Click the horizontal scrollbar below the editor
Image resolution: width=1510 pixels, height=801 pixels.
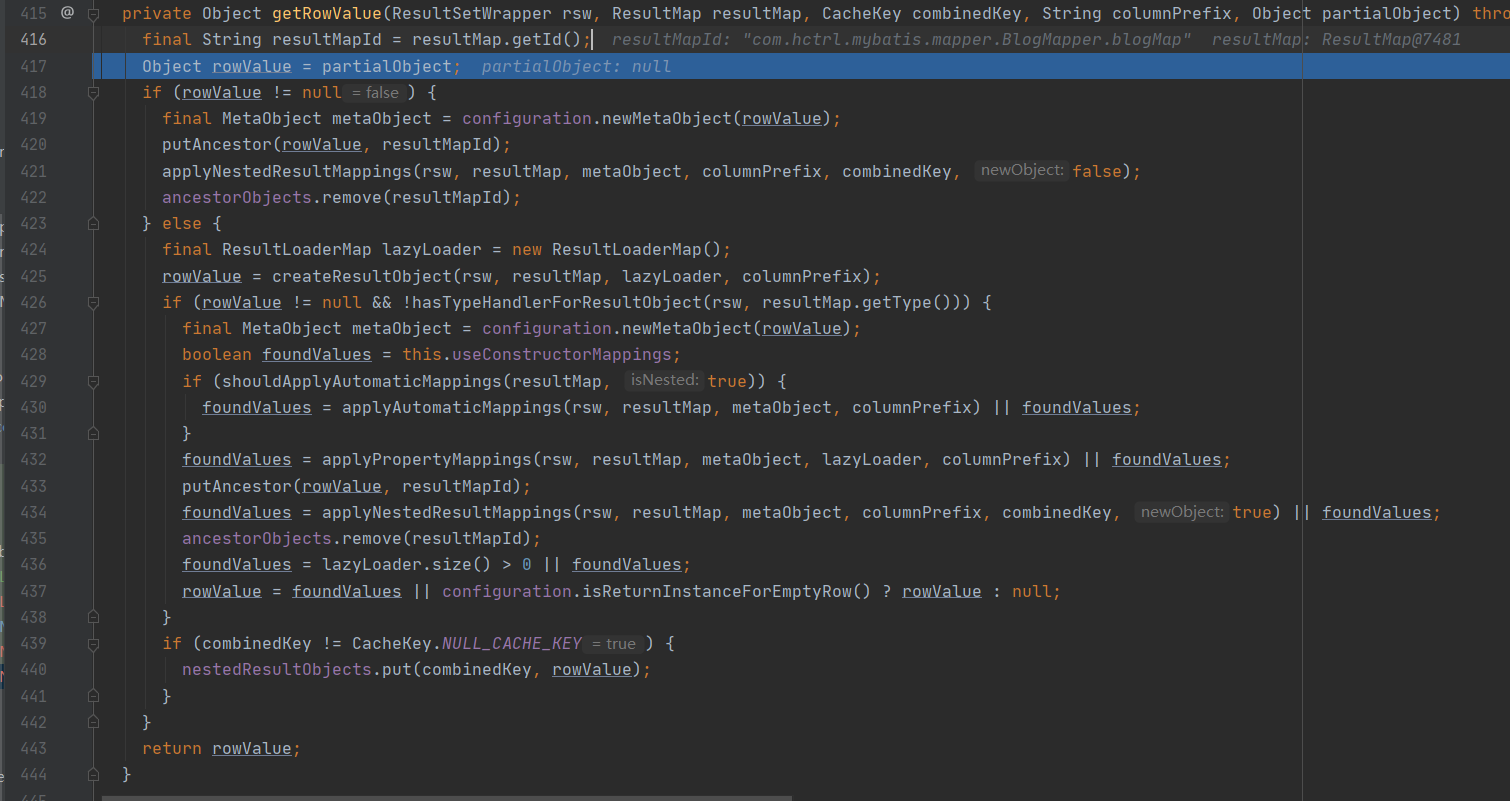[446, 797]
